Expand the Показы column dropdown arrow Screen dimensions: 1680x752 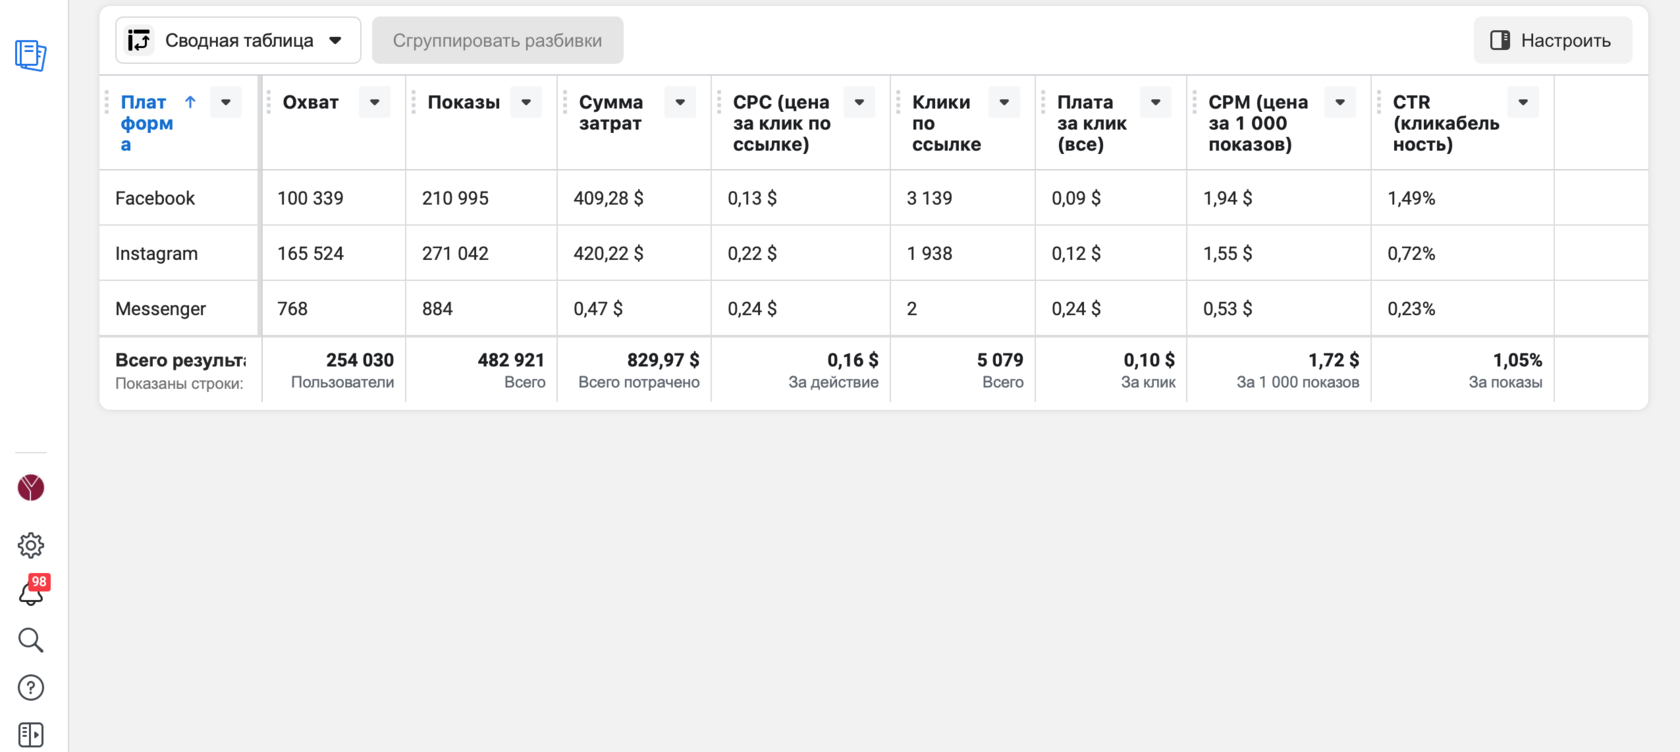click(526, 102)
